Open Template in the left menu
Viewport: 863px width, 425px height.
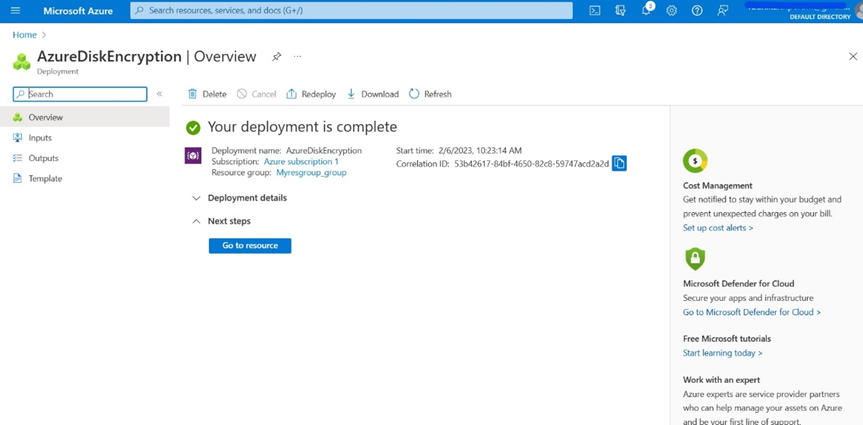pos(85,178)
